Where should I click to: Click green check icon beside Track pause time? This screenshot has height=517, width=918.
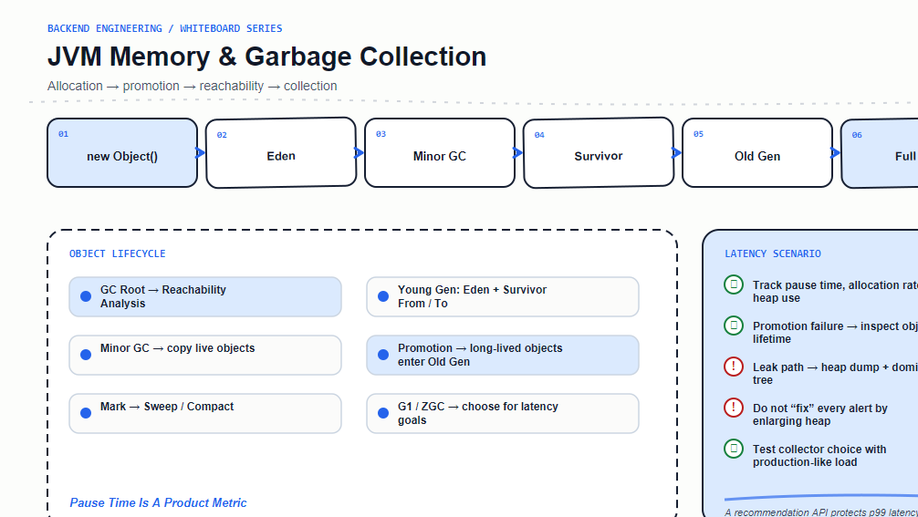coord(734,285)
